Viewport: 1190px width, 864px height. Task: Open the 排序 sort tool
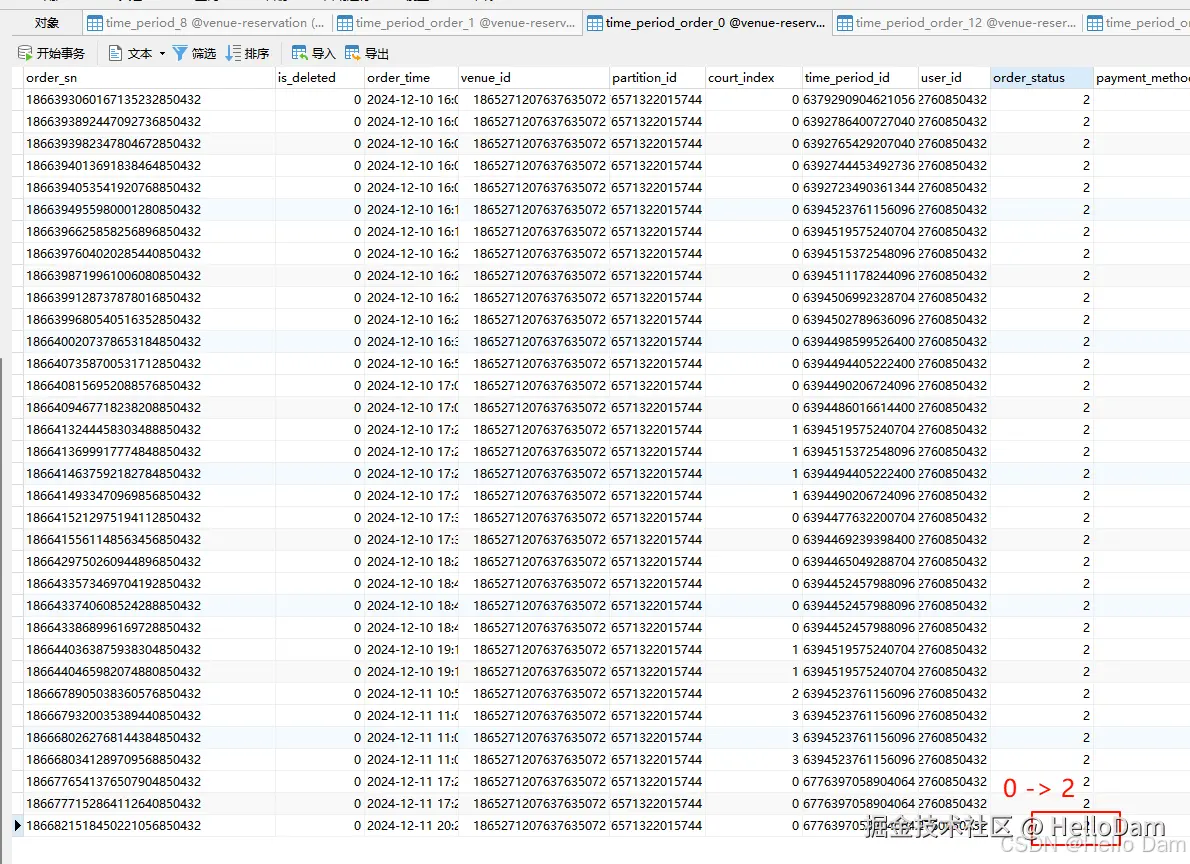click(x=247, y=53)
